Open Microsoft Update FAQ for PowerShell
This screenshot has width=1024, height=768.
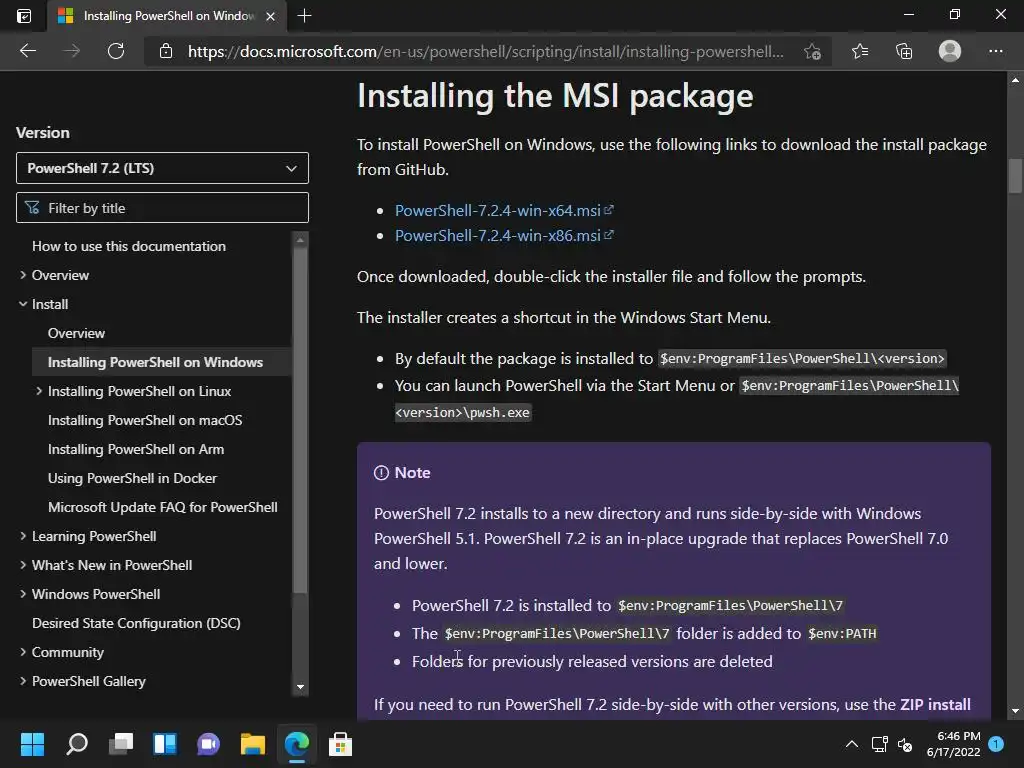click(x=163, y=507)
